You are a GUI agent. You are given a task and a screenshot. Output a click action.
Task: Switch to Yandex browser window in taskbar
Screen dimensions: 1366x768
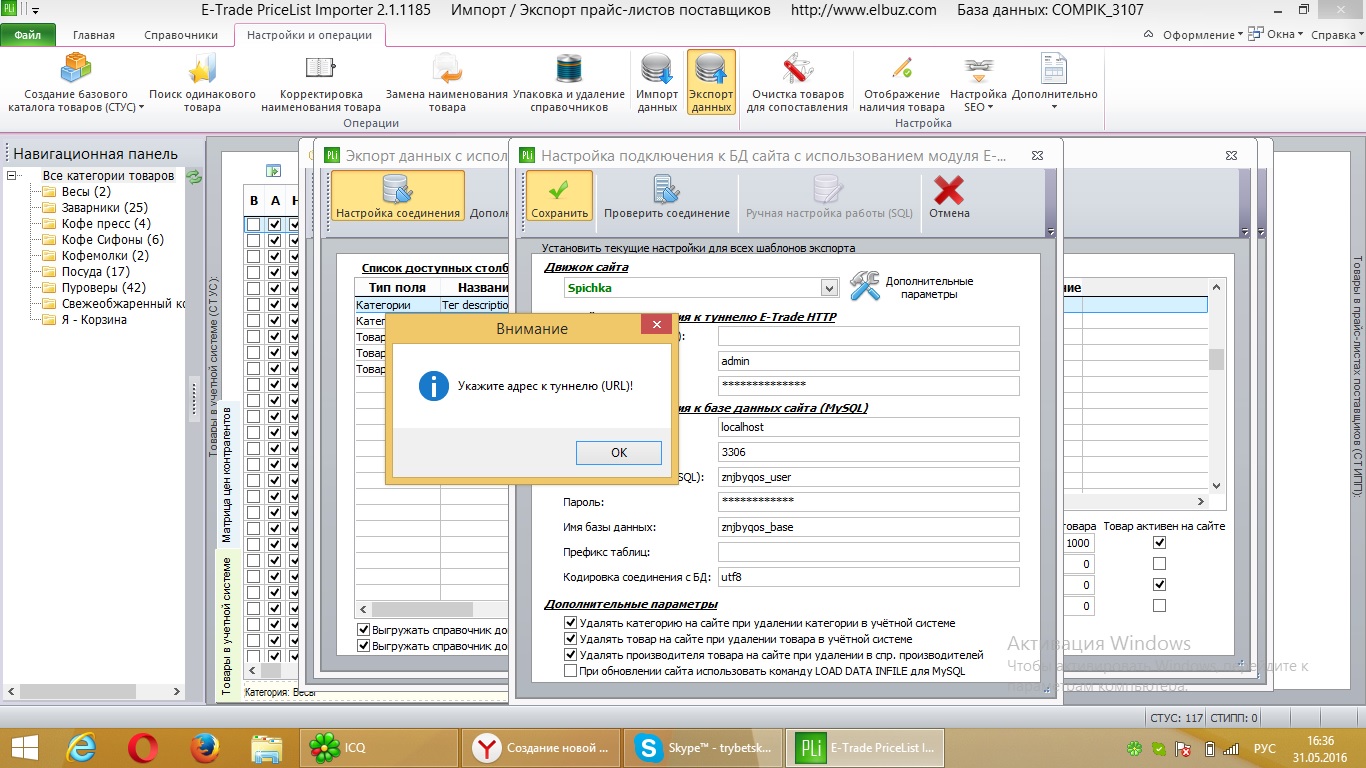coord(541,747)
